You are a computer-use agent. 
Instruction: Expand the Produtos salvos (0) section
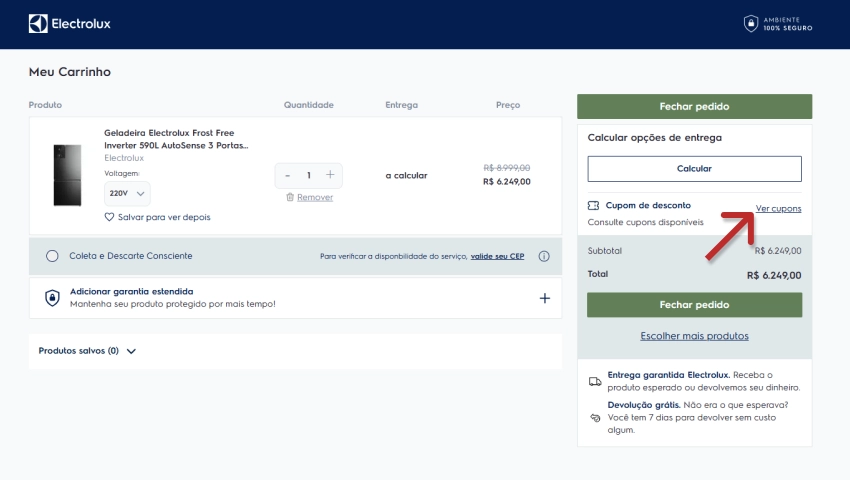click(87, 351)
